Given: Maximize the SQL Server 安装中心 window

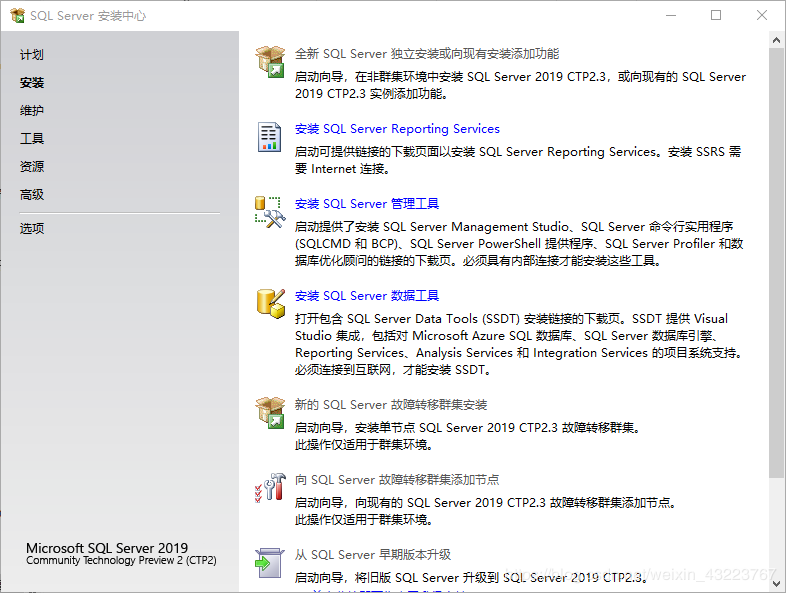Looking at the screenshot, I should tap(716, 16).
